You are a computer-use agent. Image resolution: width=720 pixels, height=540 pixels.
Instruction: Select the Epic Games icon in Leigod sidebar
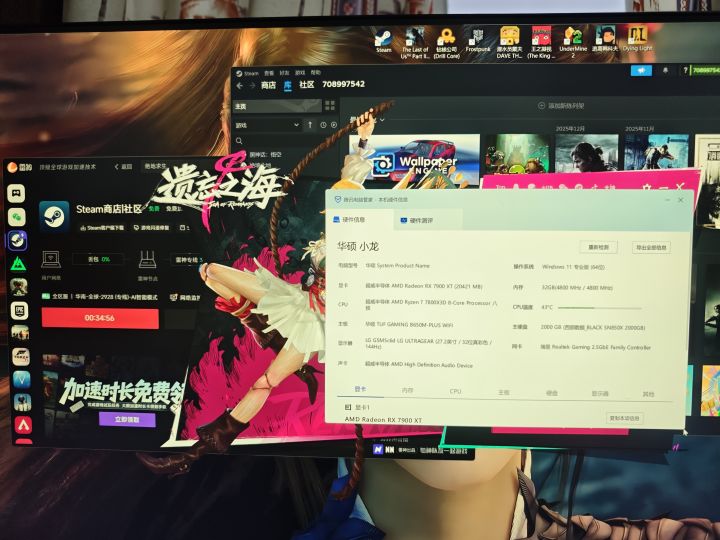click(20, 310)
